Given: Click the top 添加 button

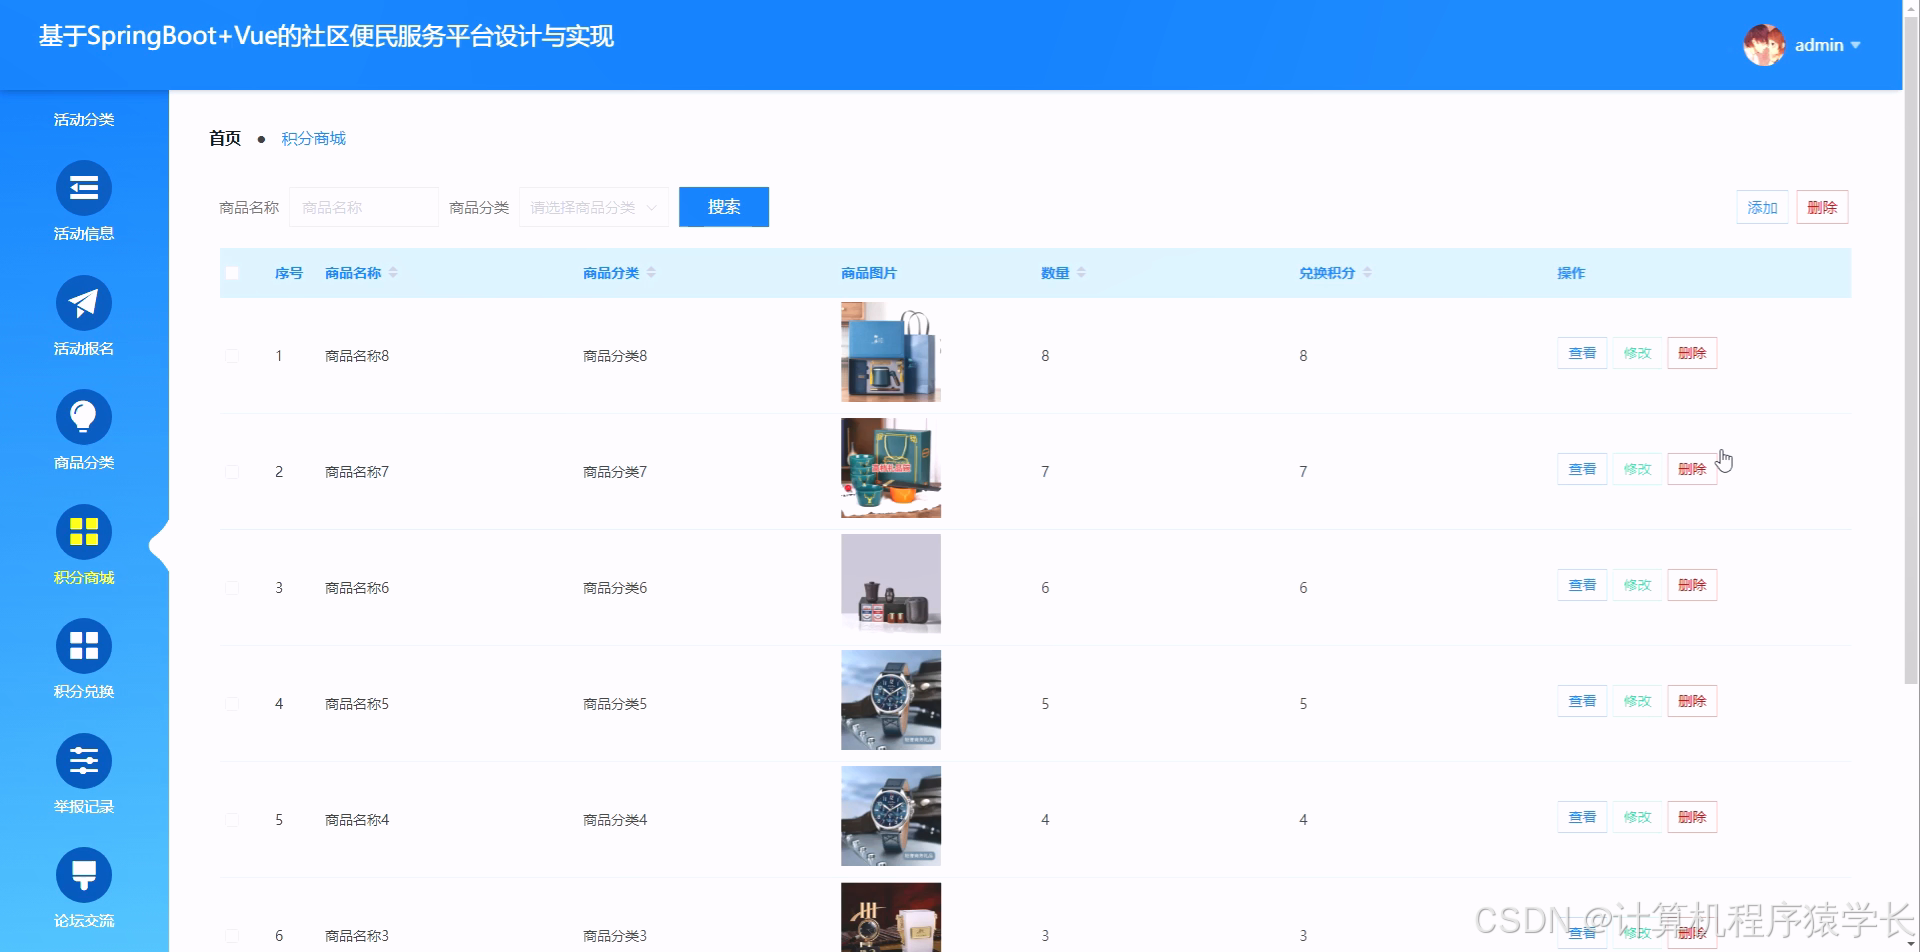Looking at the screenshot, I should (x=1762, y=207).
